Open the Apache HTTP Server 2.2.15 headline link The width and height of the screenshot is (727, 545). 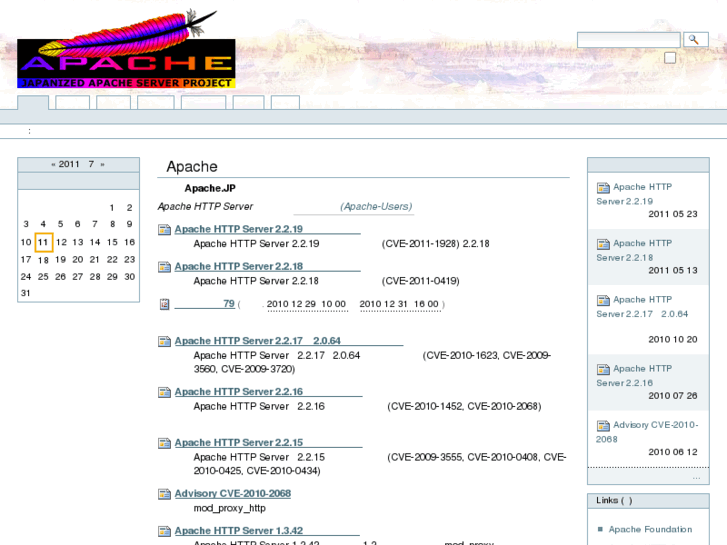(x=268, y=442)
